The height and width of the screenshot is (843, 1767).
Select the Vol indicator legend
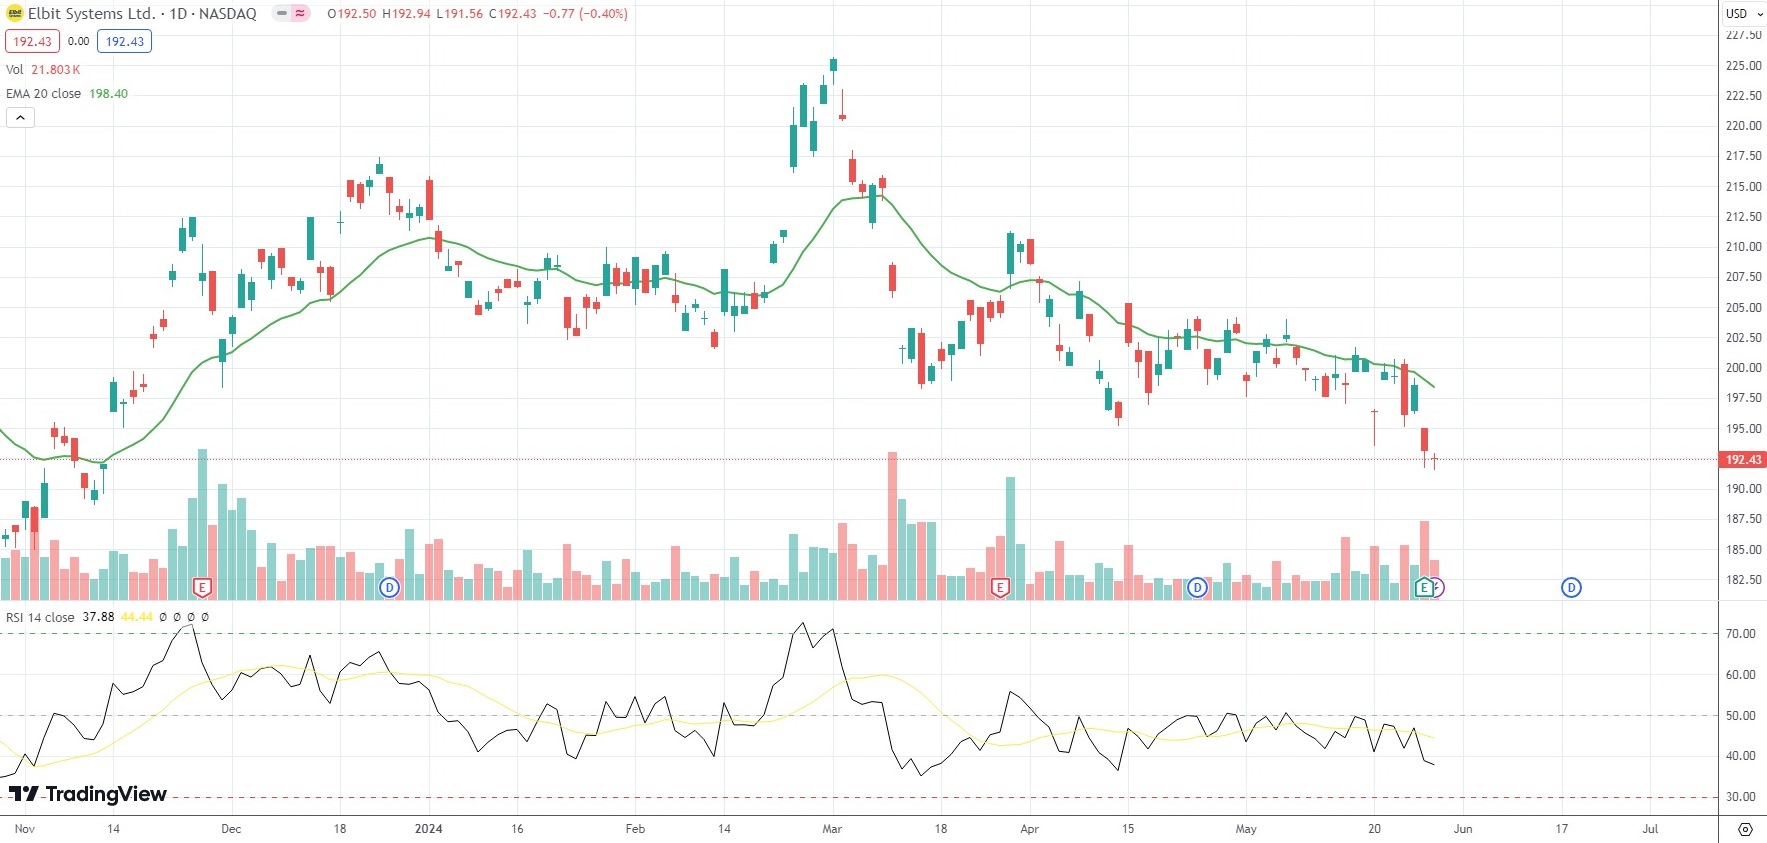pyautogui.click(x=15, y=70)
